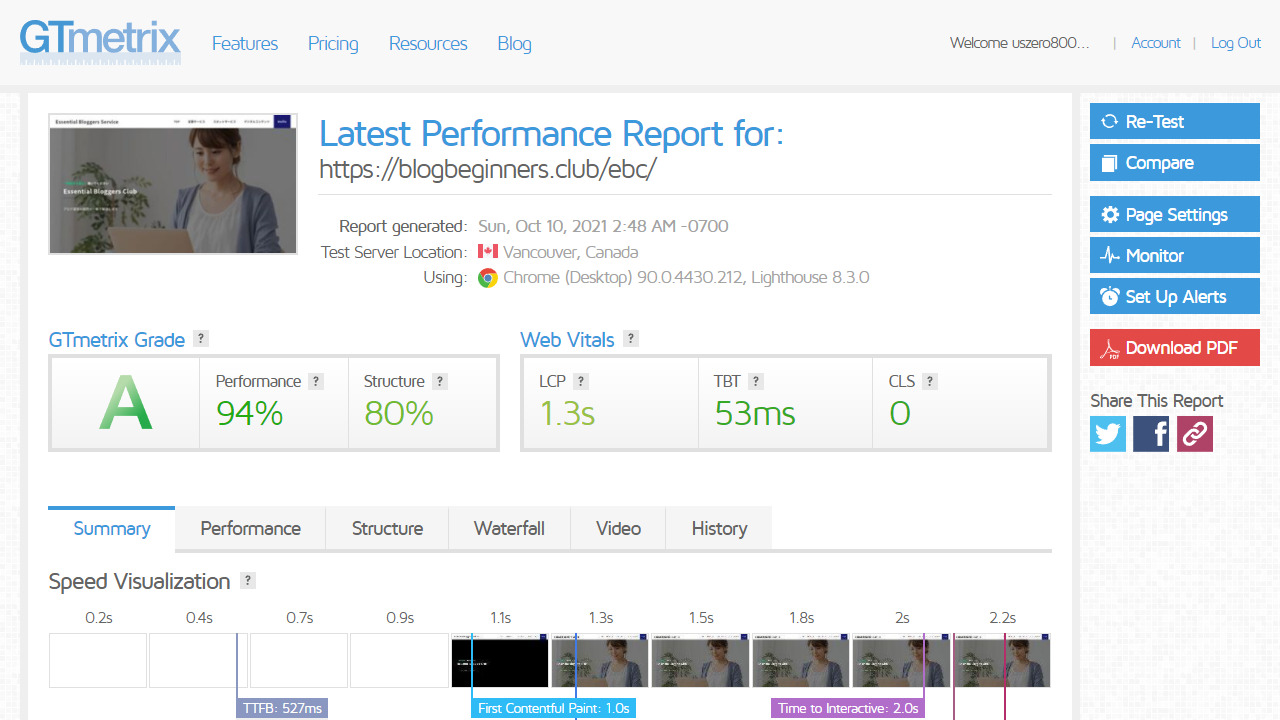Click the tested page screenshot thumbnail
The height and width of the screenshot is (720, 1280).
[173, 183]
